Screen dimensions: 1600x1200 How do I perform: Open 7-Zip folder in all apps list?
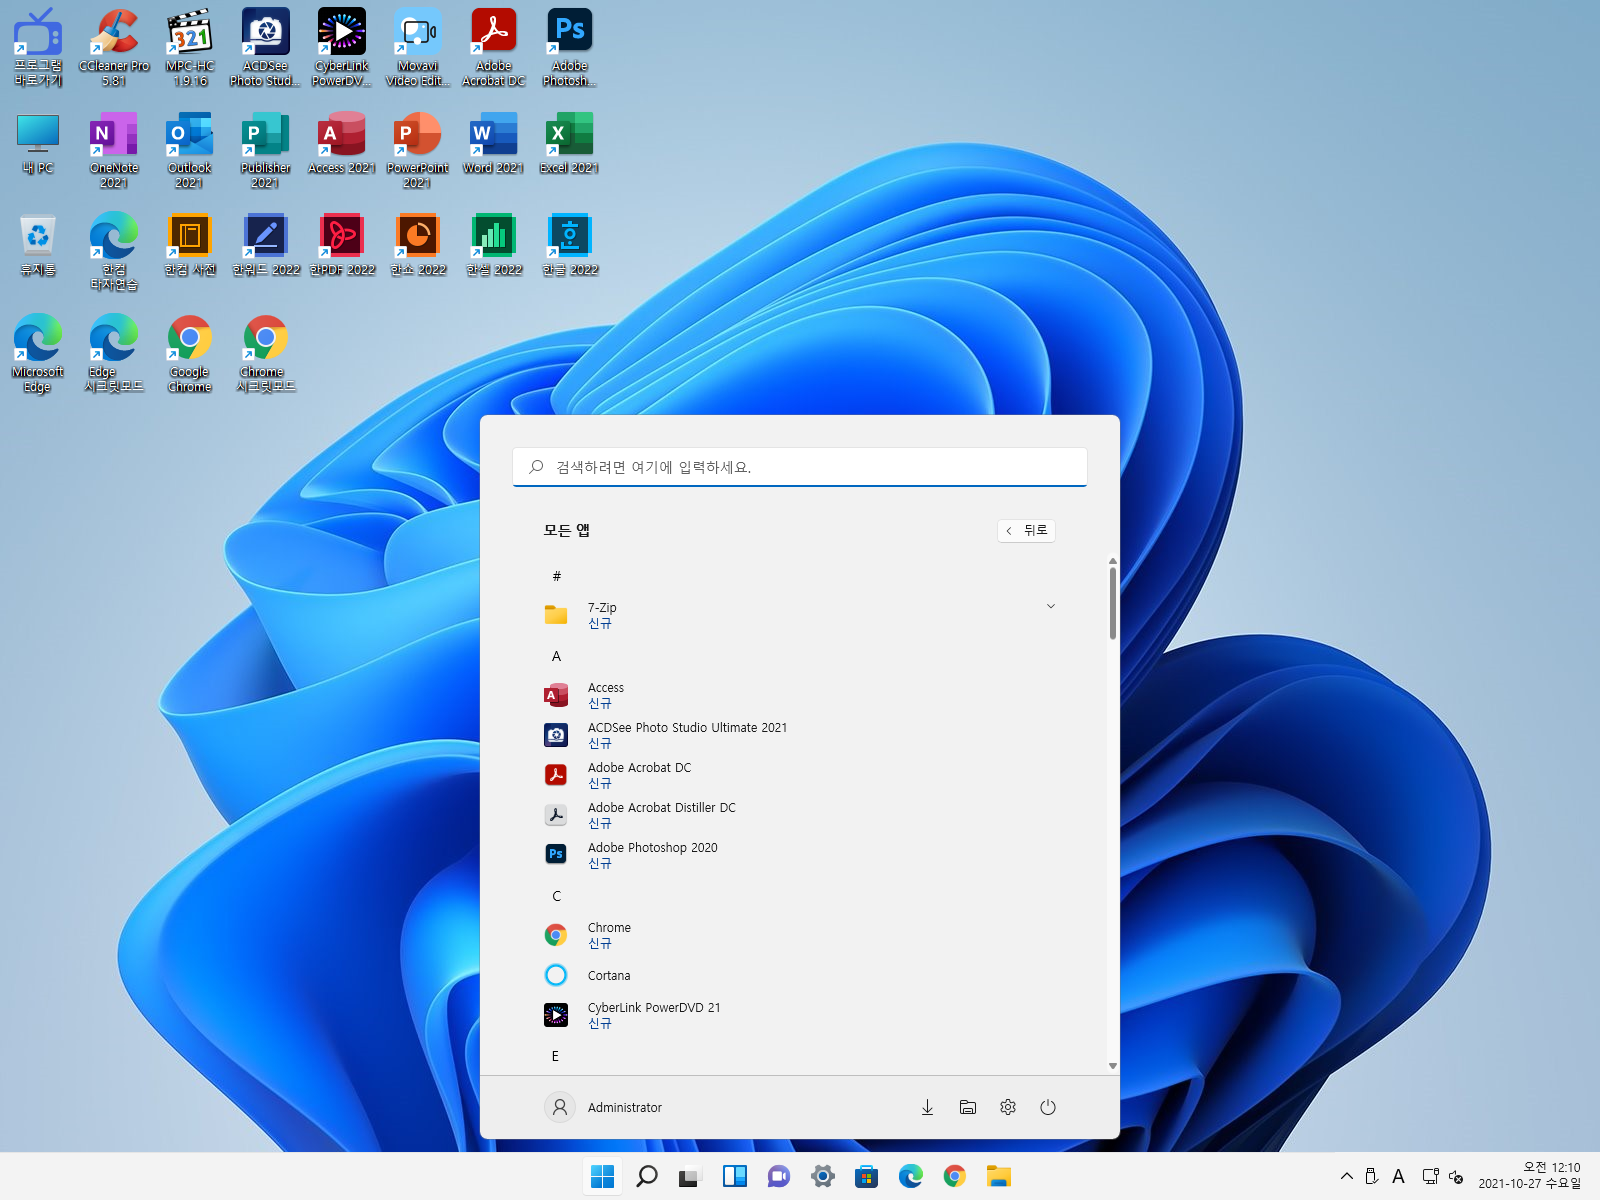point(800,615)
